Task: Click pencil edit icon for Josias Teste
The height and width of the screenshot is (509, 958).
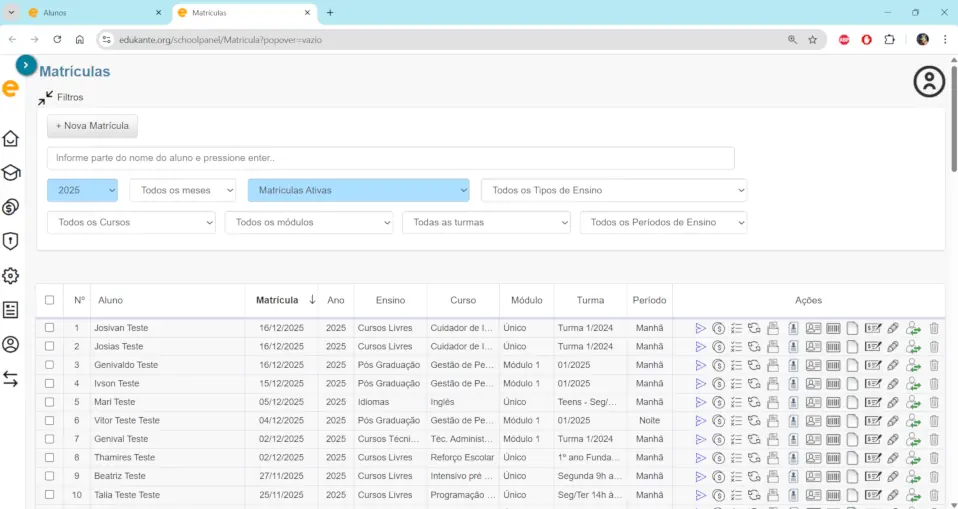Action: point(893,347)
